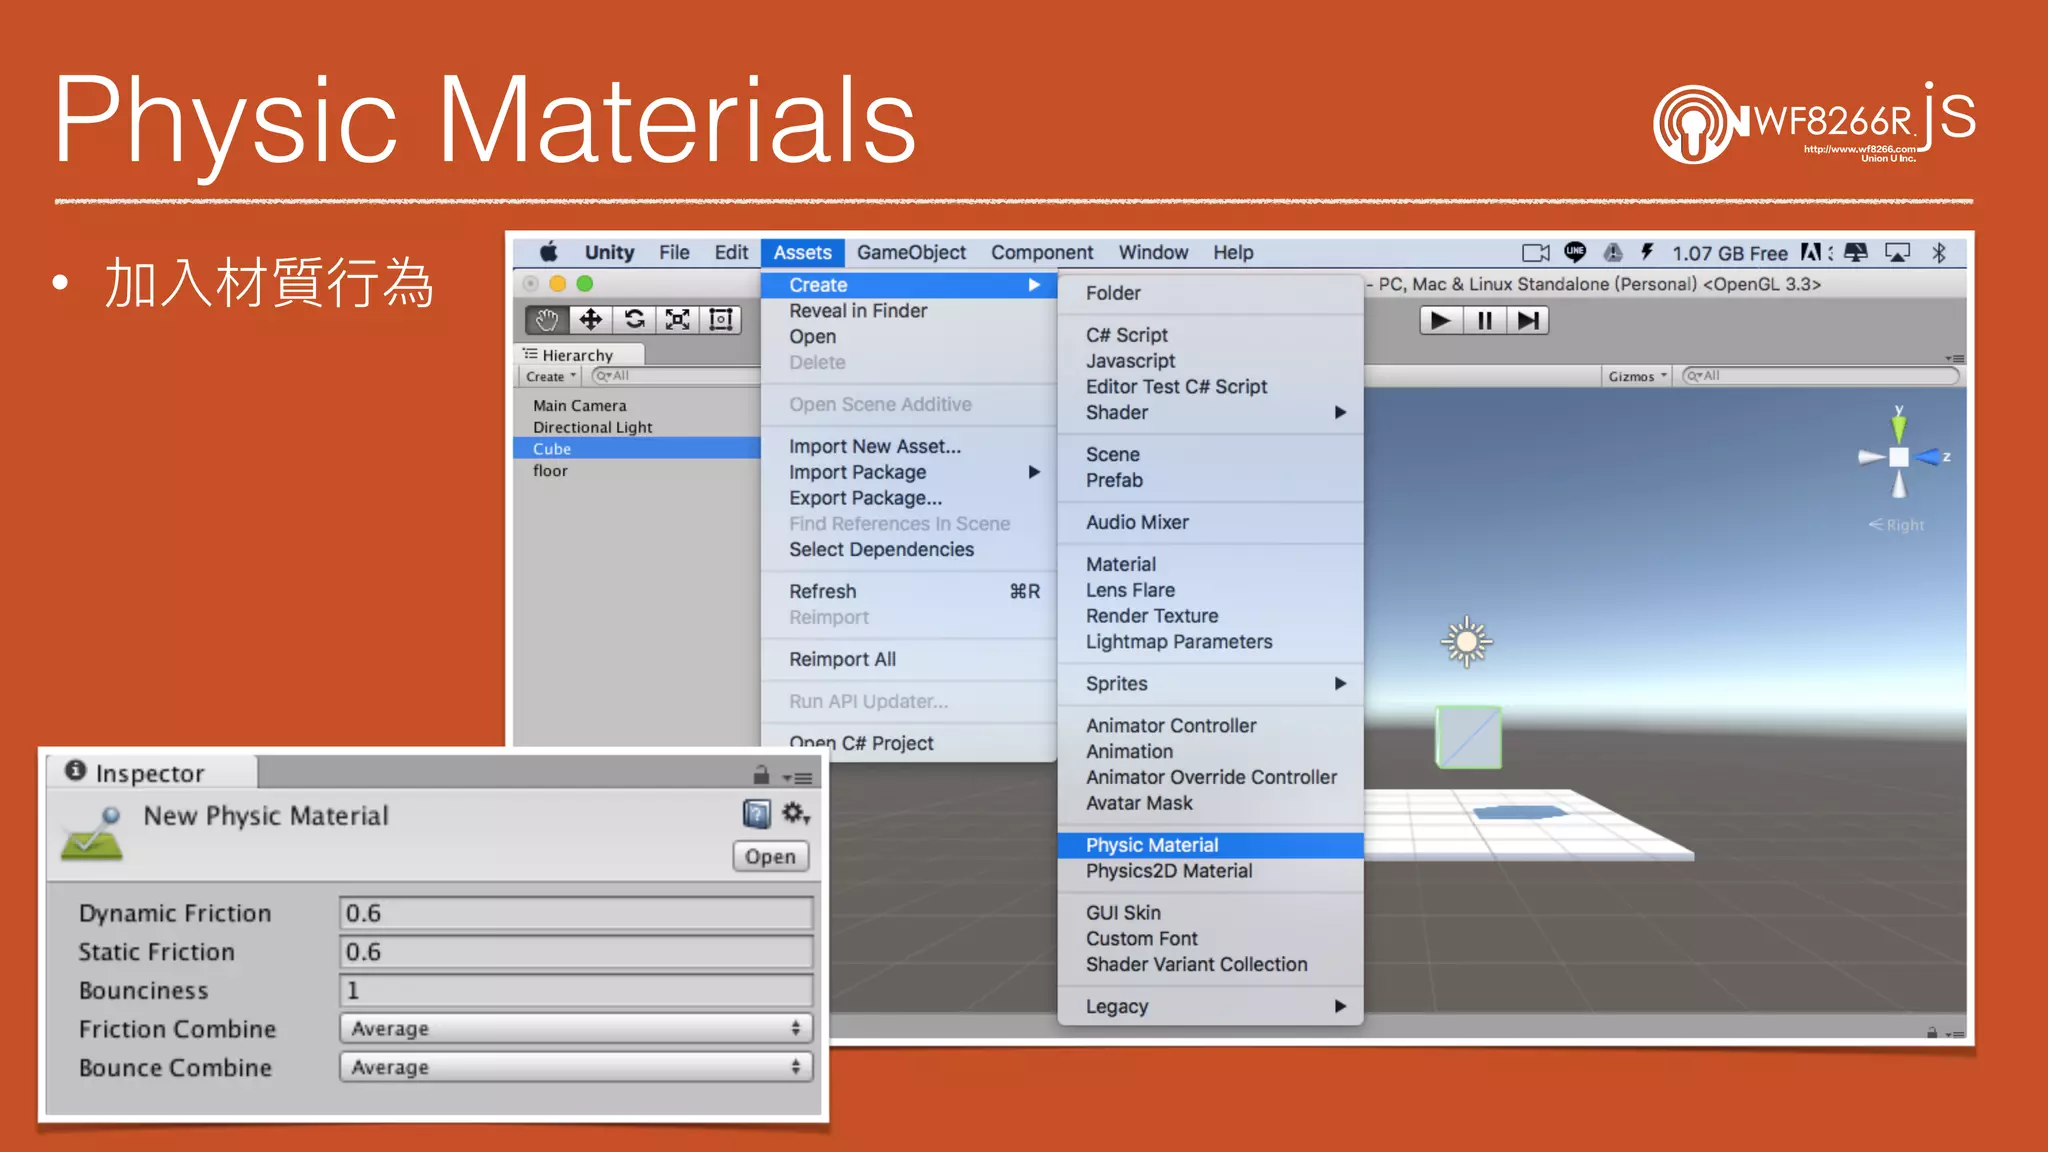Select the Rotate tool icon
This screenshot has width=2048, height=1152.
pyautogui.click(x=634, y=320)
